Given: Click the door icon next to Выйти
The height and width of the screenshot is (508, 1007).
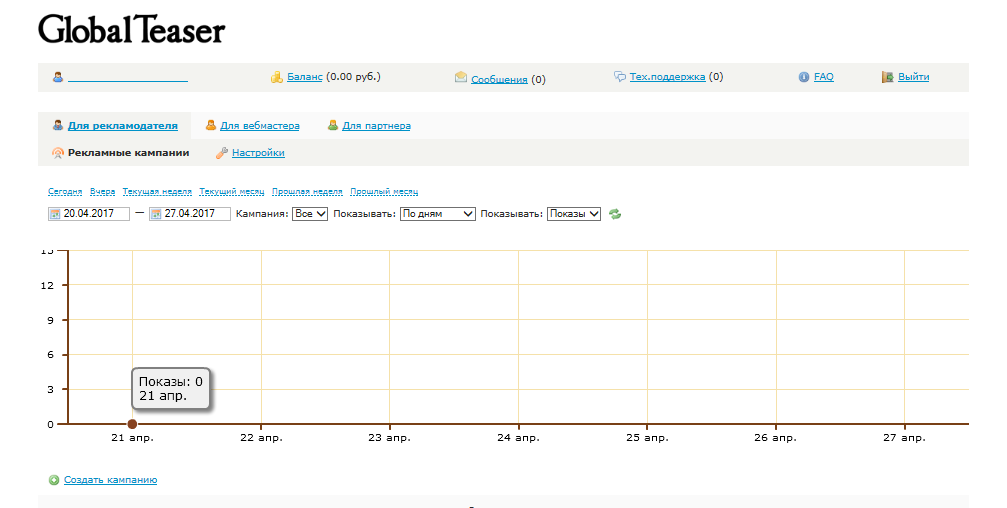Looking at the screenshot, I should (x=888, y=77).
